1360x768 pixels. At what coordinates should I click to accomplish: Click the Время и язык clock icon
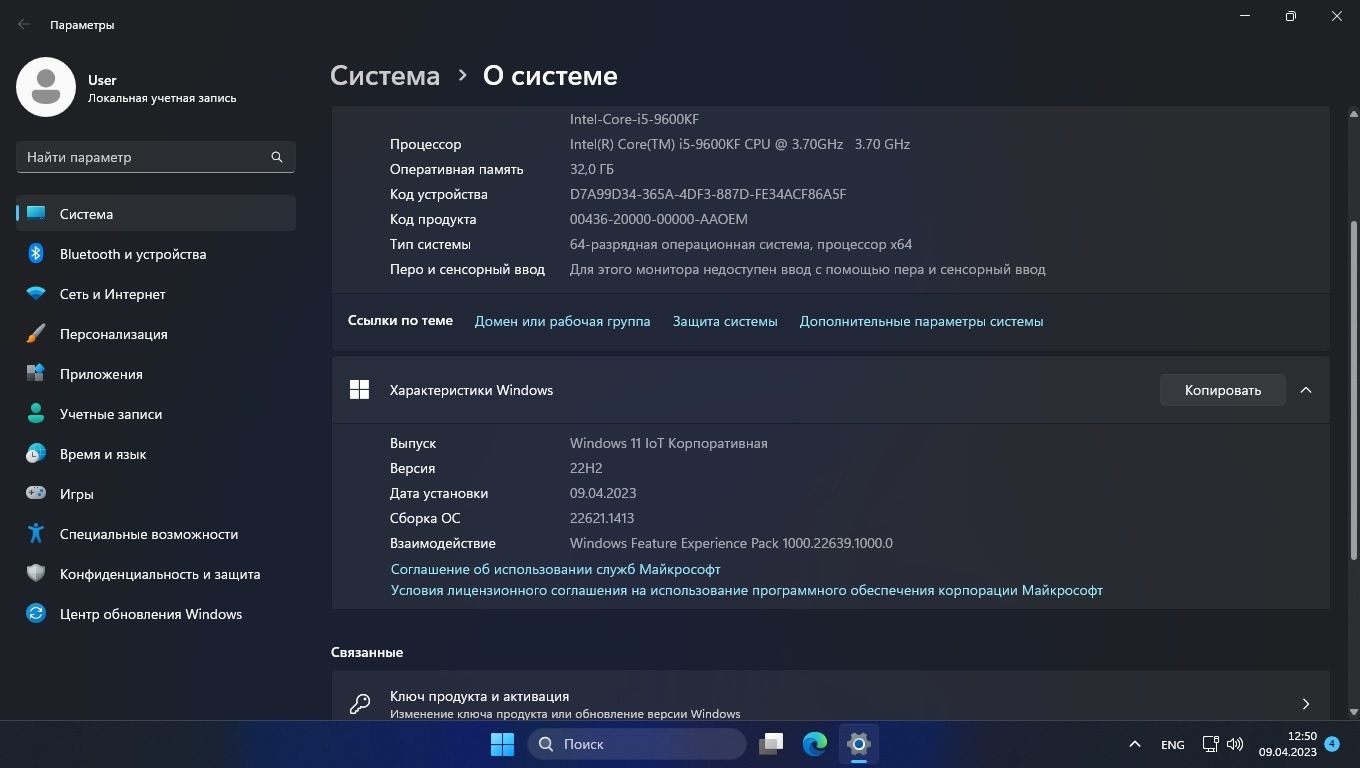pos(36,454)
